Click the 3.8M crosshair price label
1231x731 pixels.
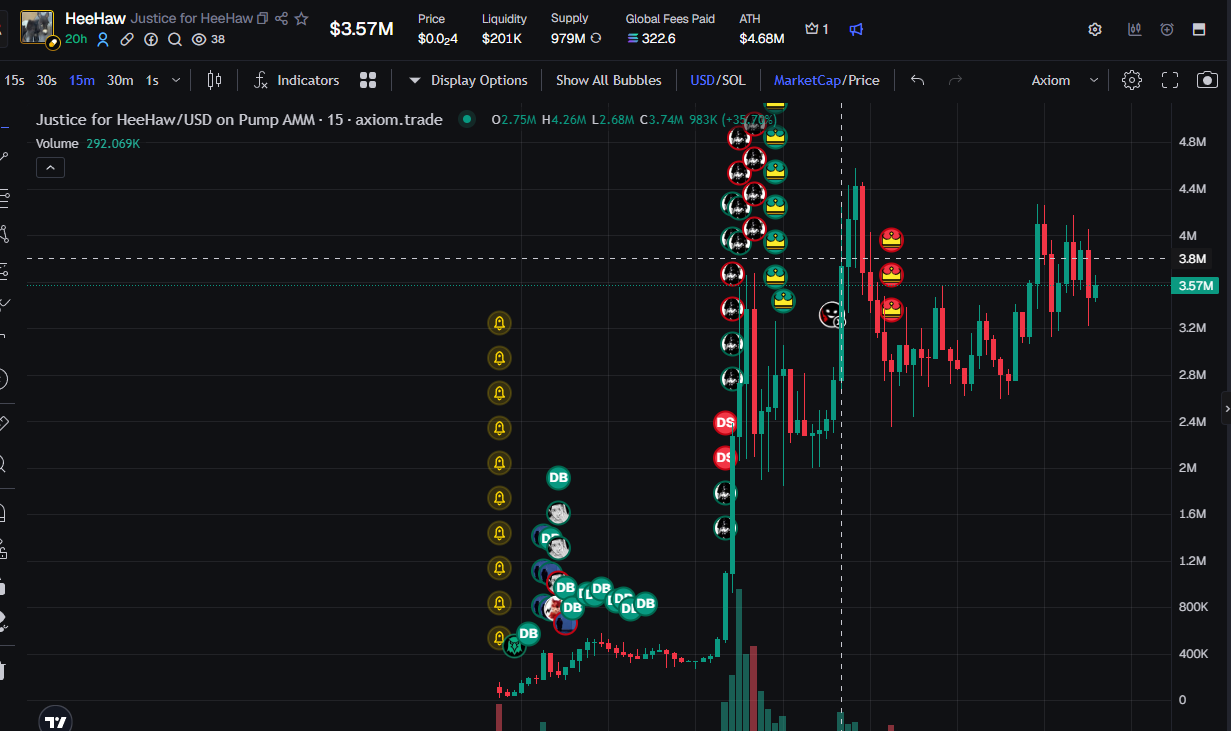click(x=1194, y=259)
